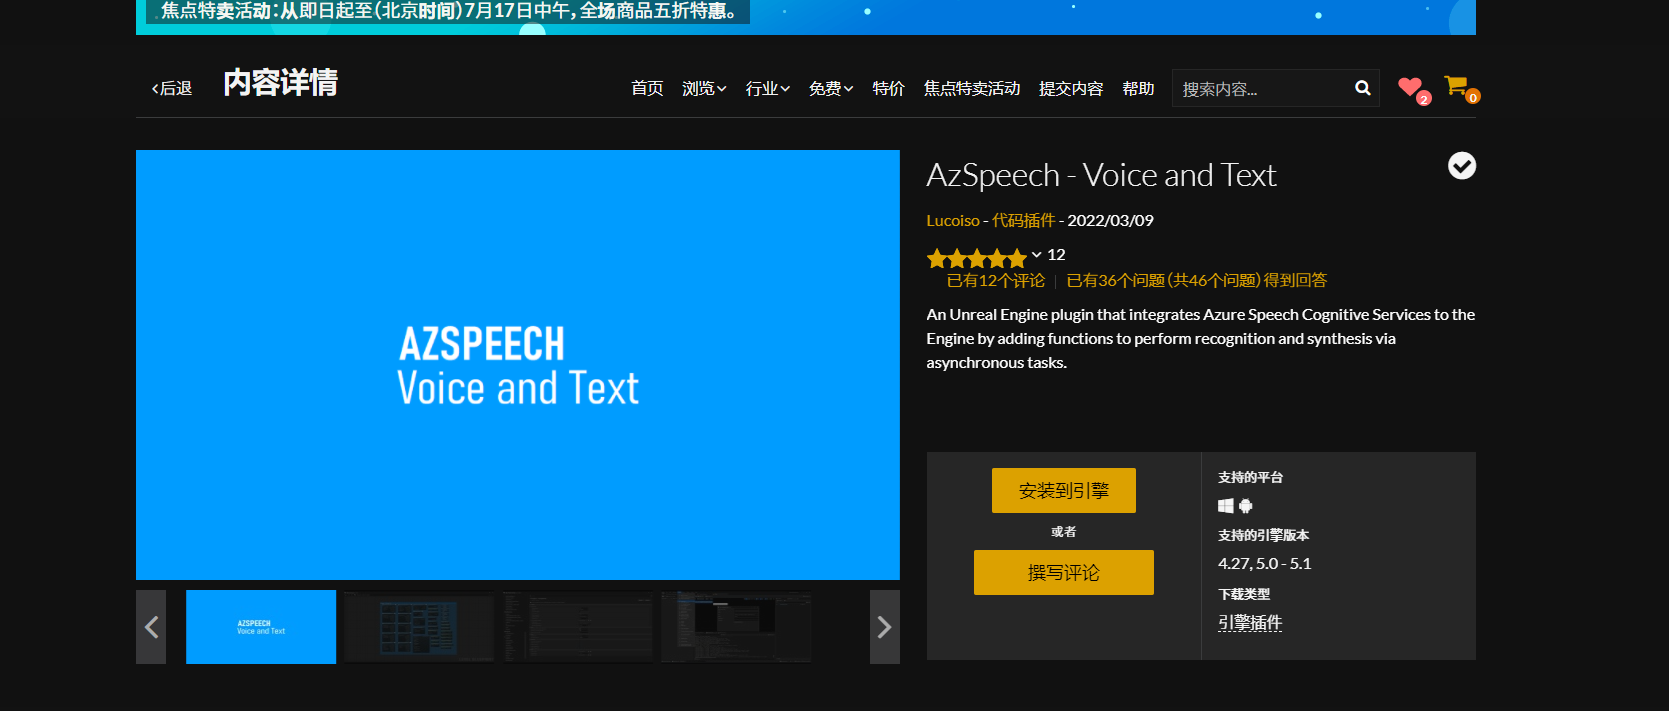
Task: Click the 撰写评论 button
Action: tap(1064, 572)
